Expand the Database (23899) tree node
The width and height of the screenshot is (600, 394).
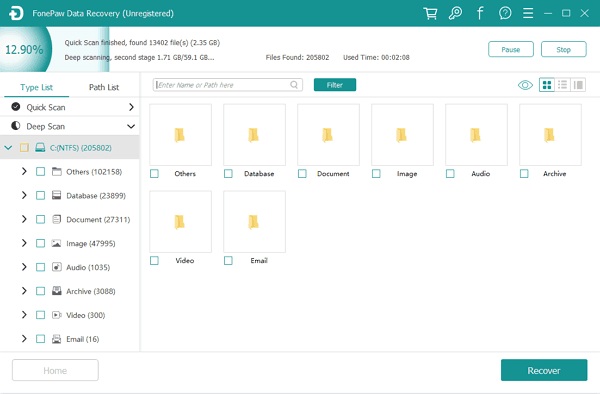24,195
